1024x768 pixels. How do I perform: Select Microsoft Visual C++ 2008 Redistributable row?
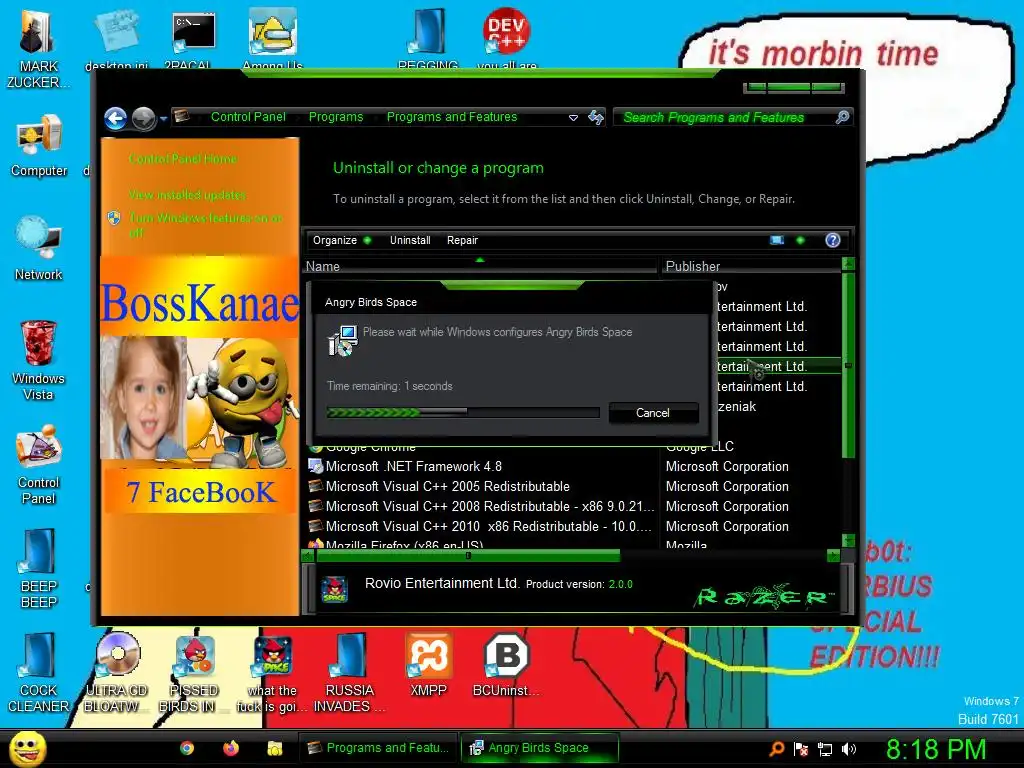pos(480,506)
